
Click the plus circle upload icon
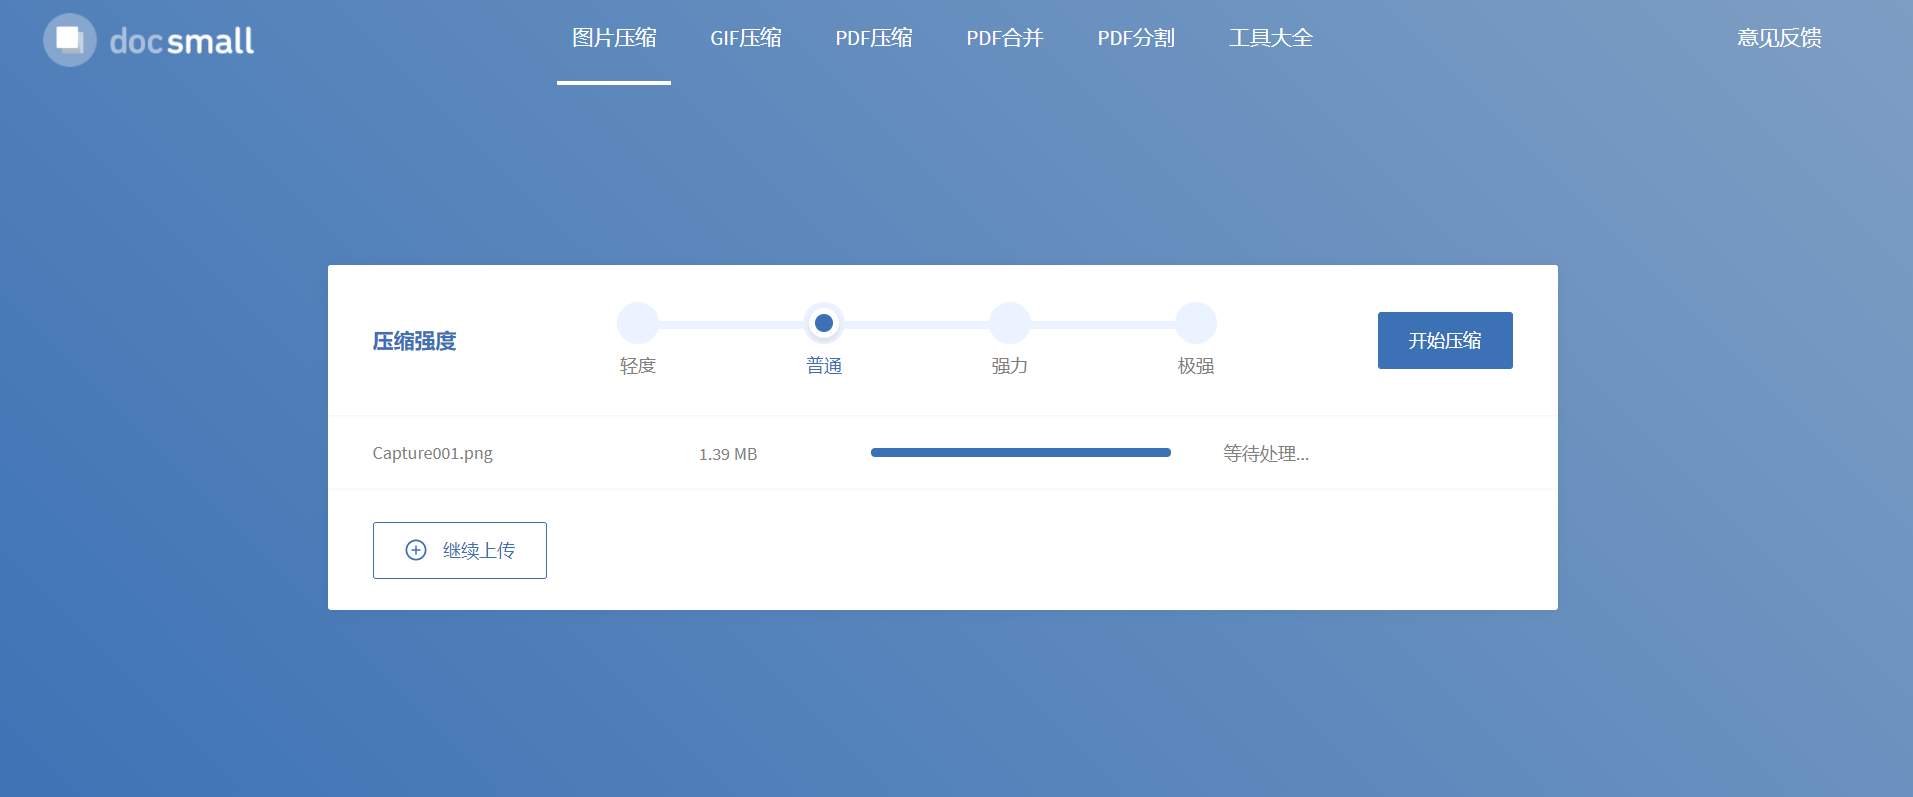point(416,550)
